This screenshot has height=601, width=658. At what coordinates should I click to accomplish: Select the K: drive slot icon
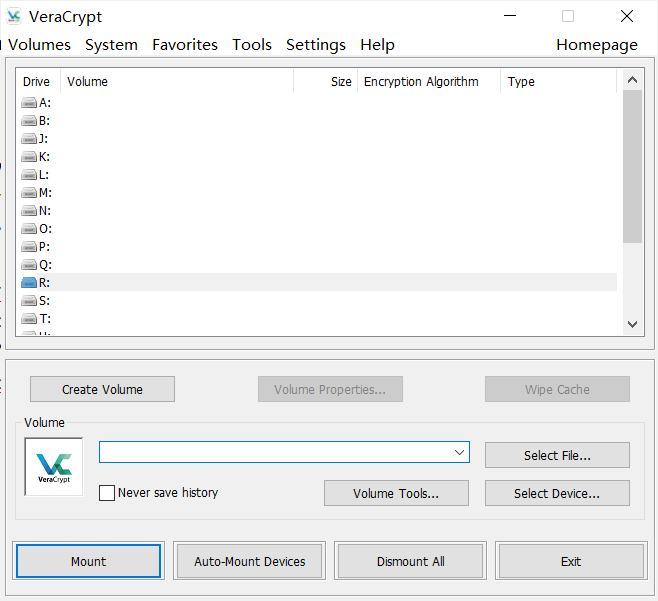click(29, 157)
